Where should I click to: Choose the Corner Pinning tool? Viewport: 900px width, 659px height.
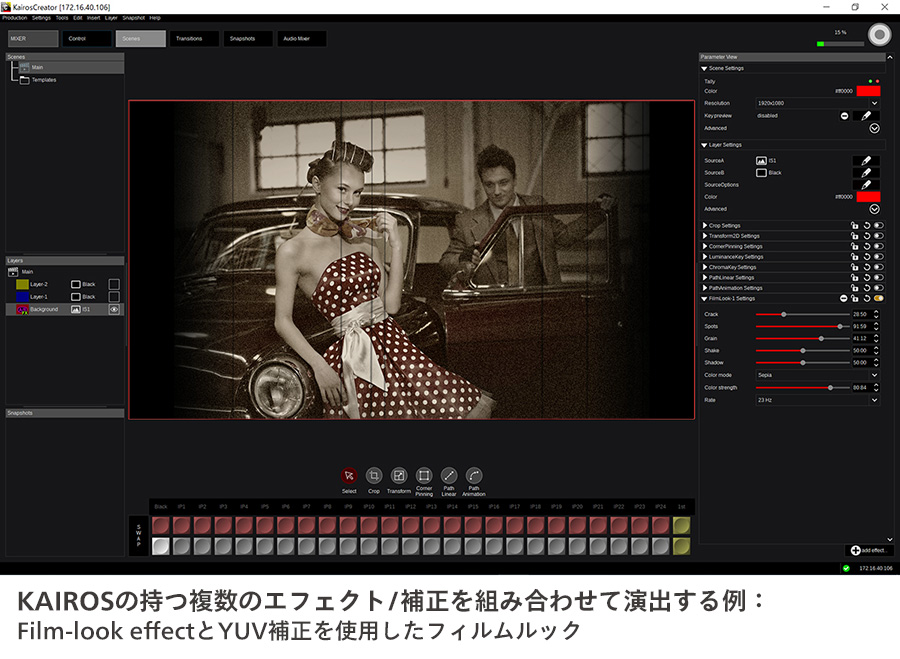[x=424, y=476]
